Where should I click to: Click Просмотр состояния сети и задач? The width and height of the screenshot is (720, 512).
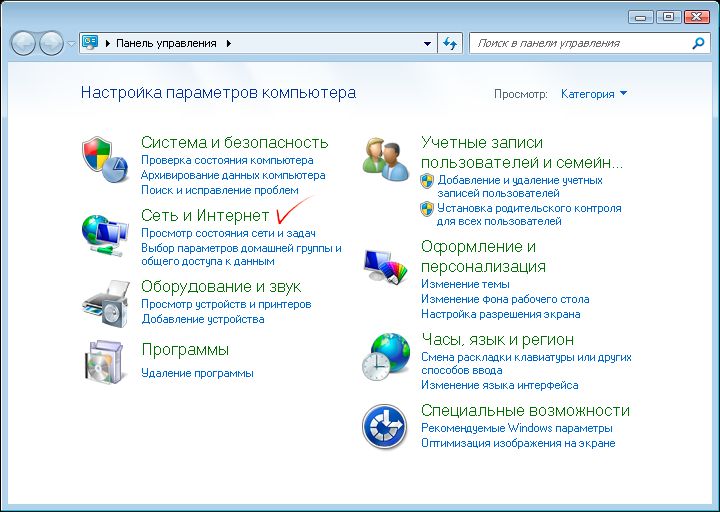[228, 233]
